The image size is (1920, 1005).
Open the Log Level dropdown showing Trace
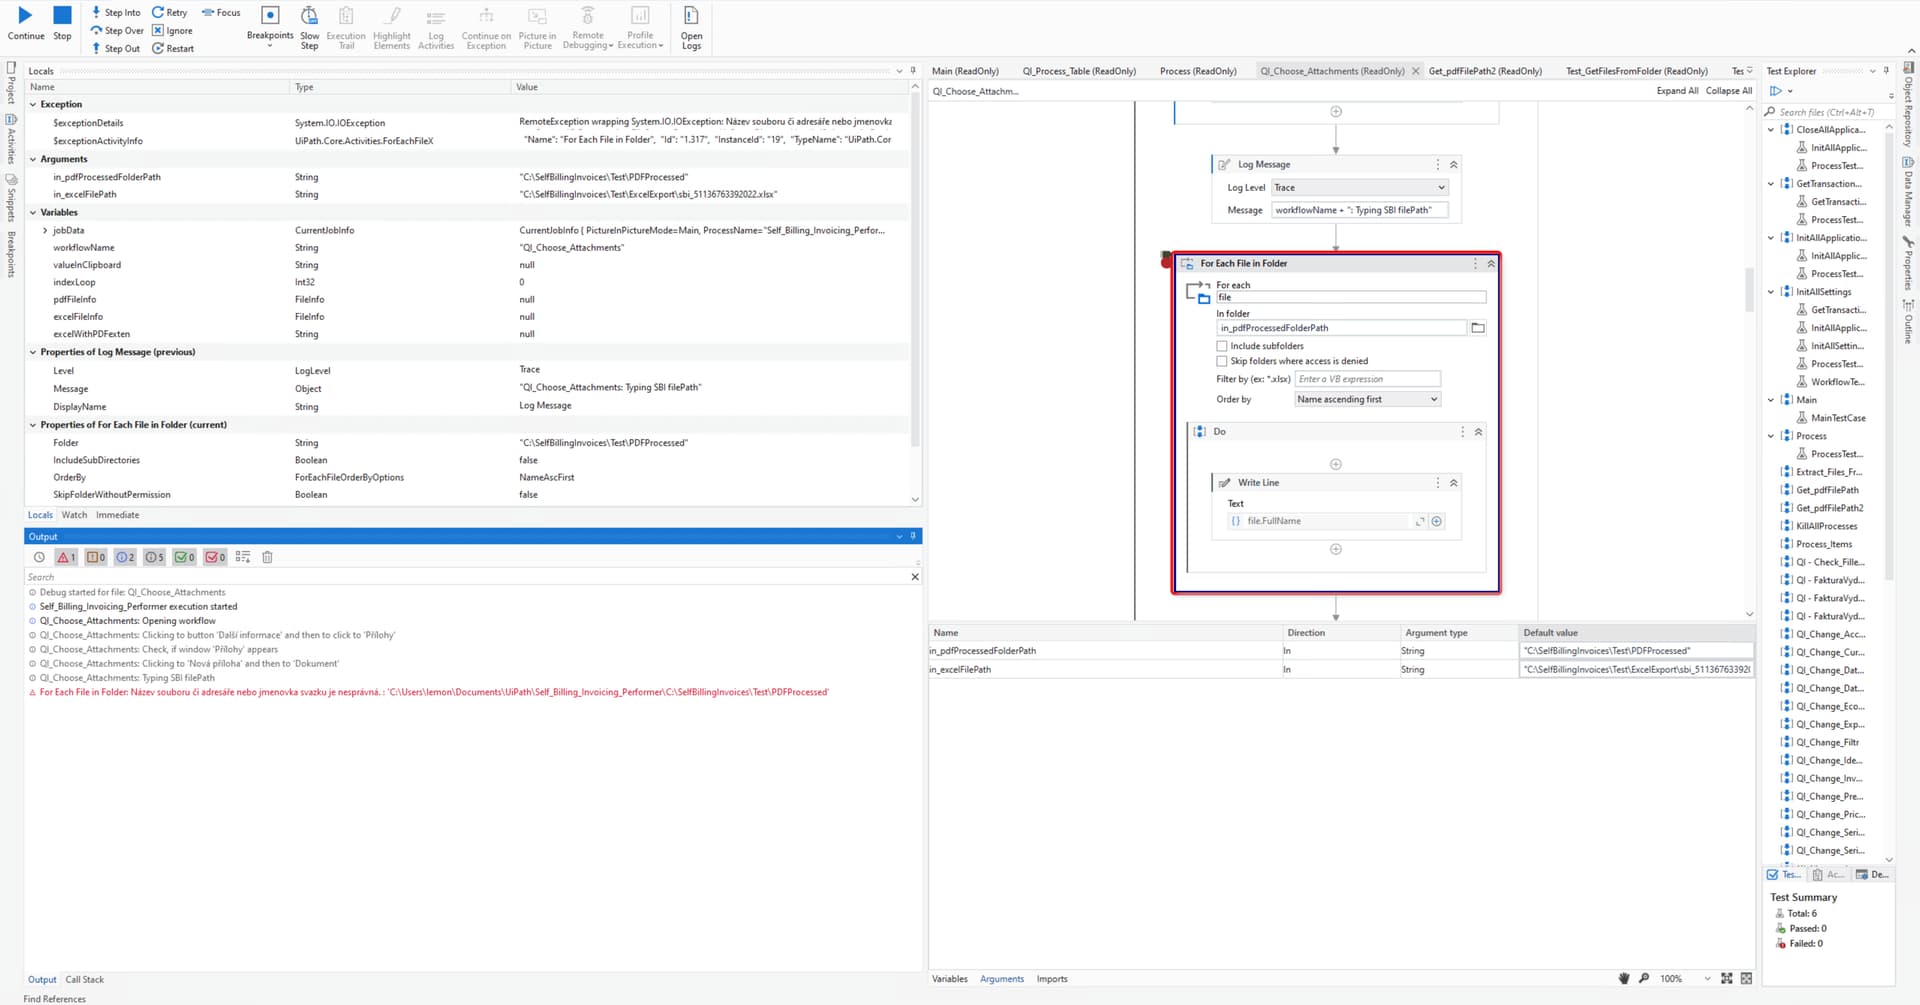tap(1359, 188)
